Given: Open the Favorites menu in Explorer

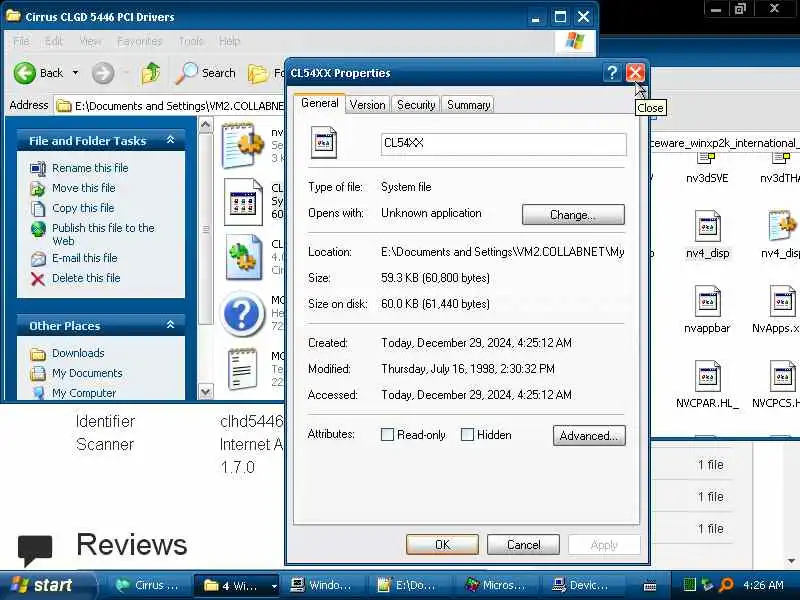Looking at the screenshot, I should 139,41.
